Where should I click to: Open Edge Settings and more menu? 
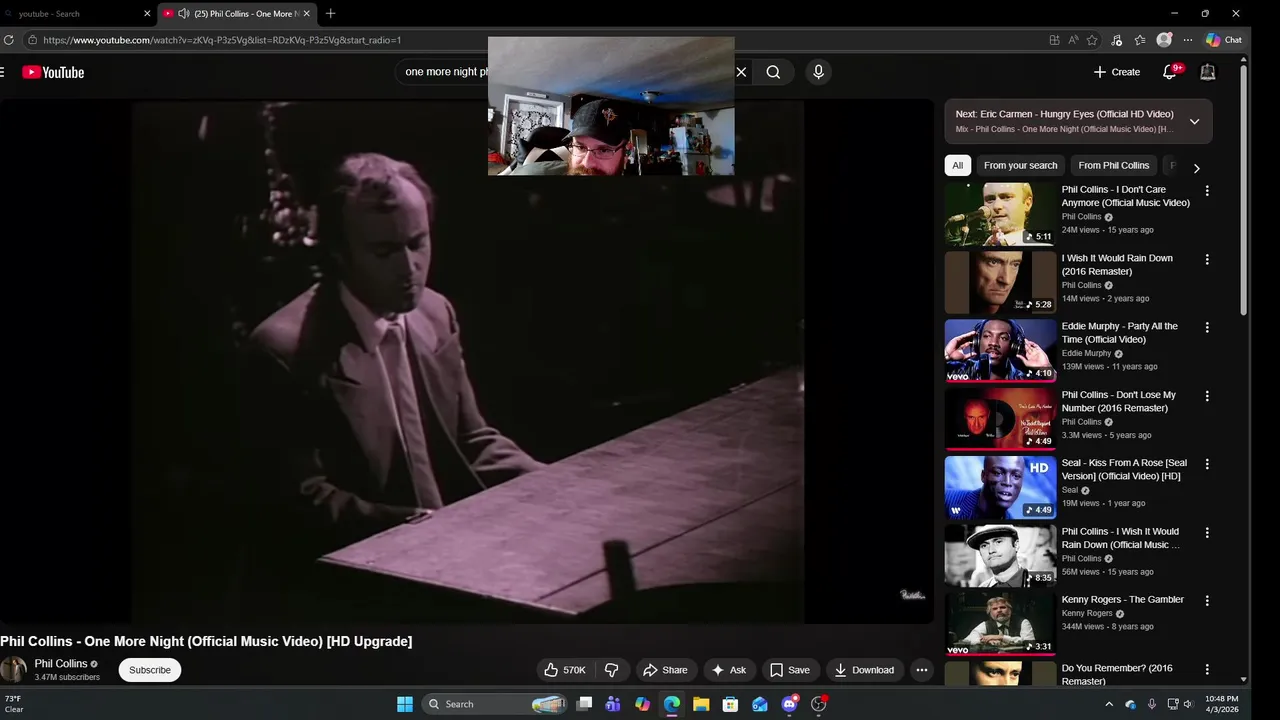[x=1188, y=40]
